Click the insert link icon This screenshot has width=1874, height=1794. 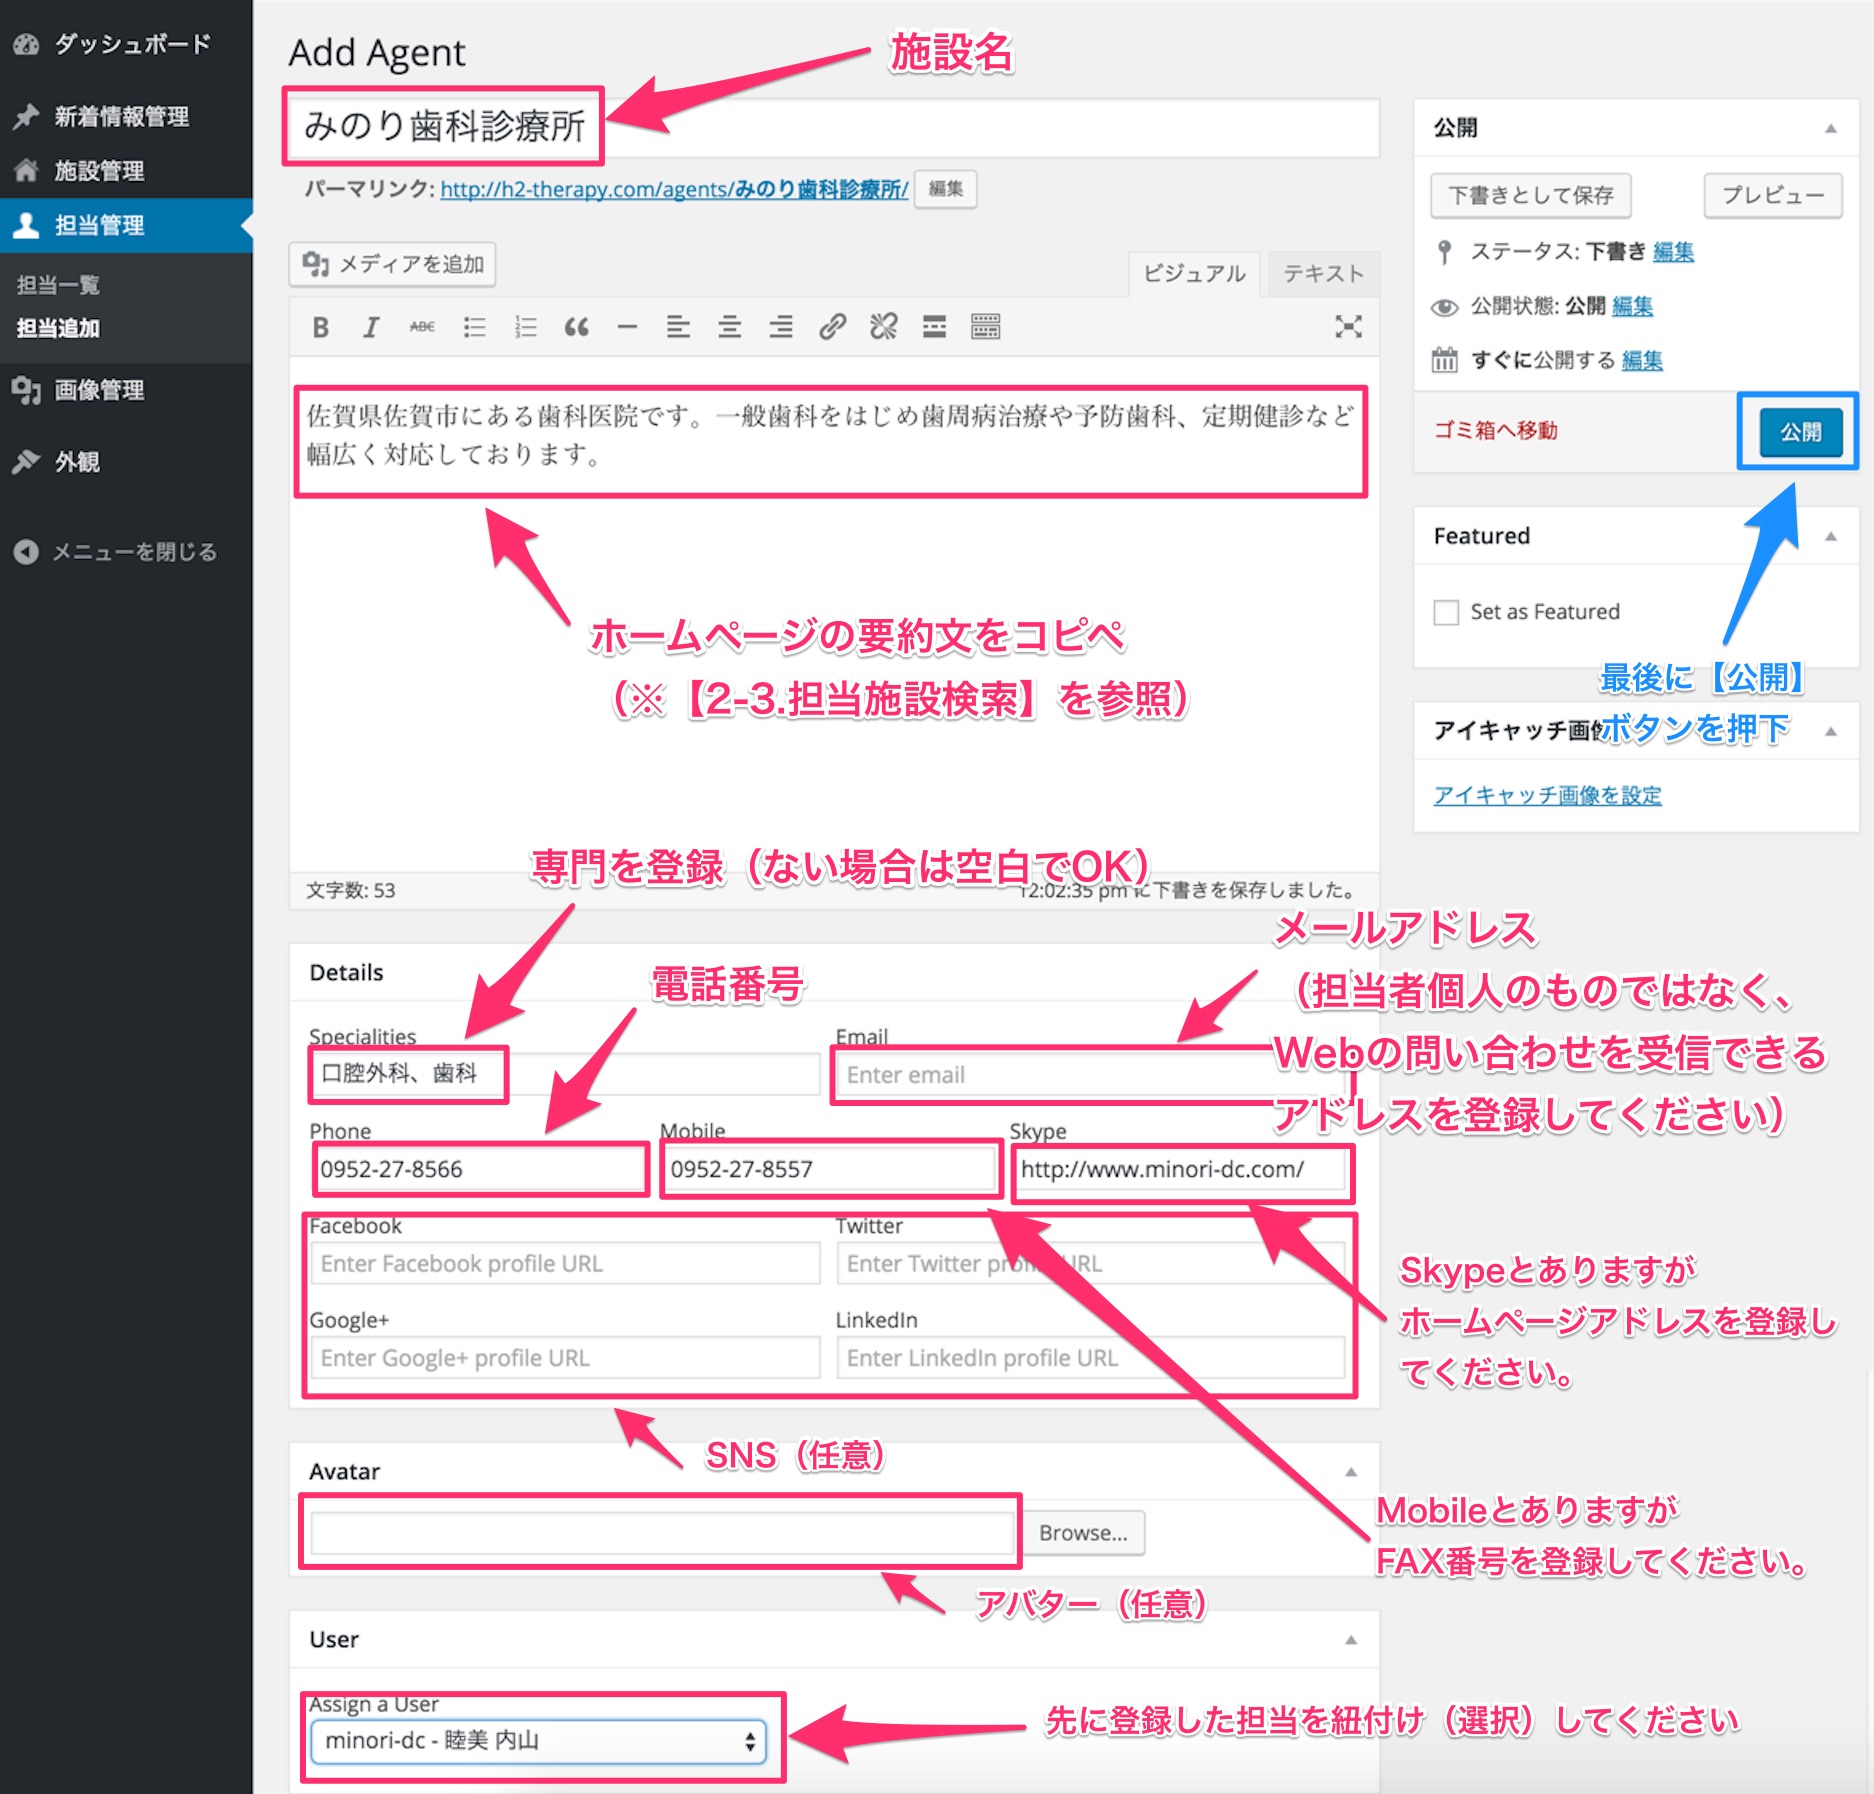pos(832,327)
